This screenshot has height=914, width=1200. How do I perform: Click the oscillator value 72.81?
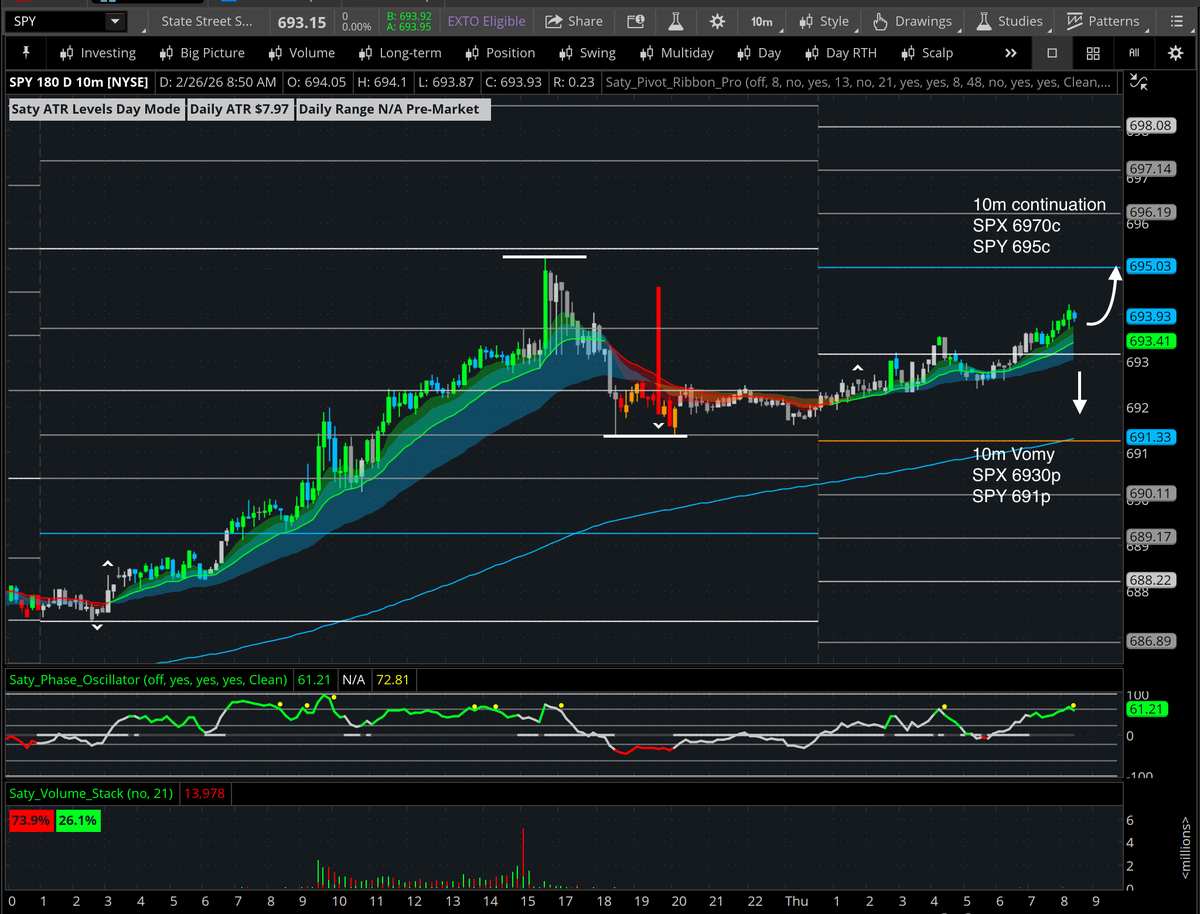tap(392, 680)
